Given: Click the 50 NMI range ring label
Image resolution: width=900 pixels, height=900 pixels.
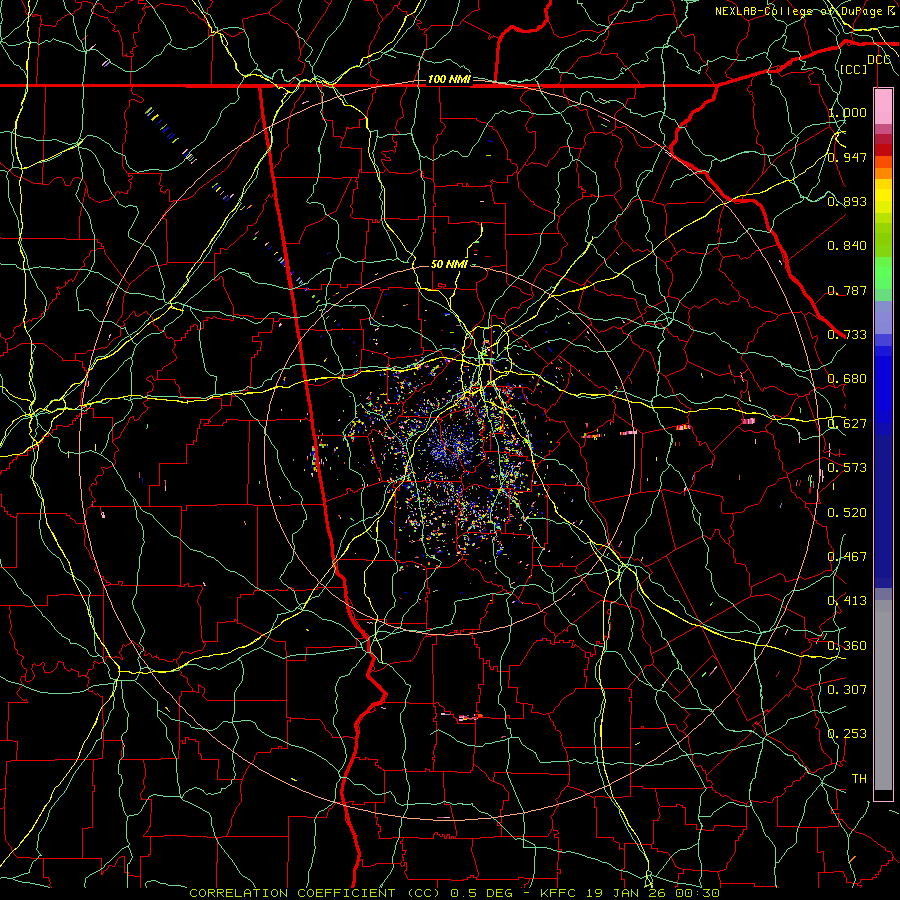Looking at the screenshot, I should click(449, 264).
